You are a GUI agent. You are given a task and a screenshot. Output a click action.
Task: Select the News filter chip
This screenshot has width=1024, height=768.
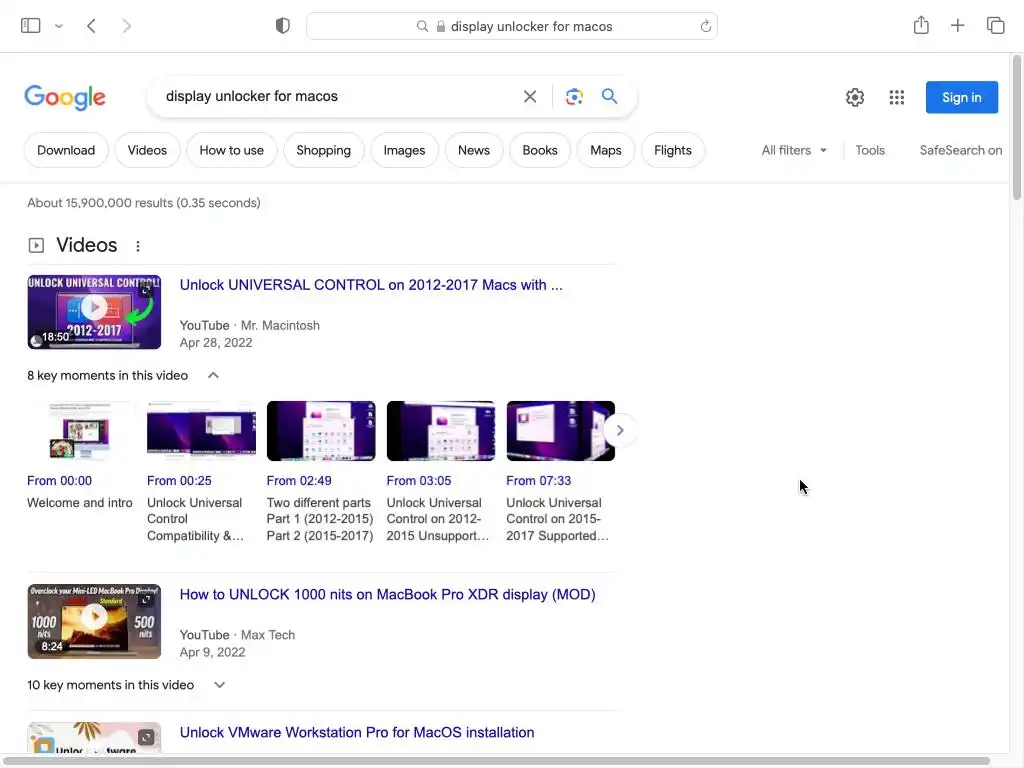point(473,150)
